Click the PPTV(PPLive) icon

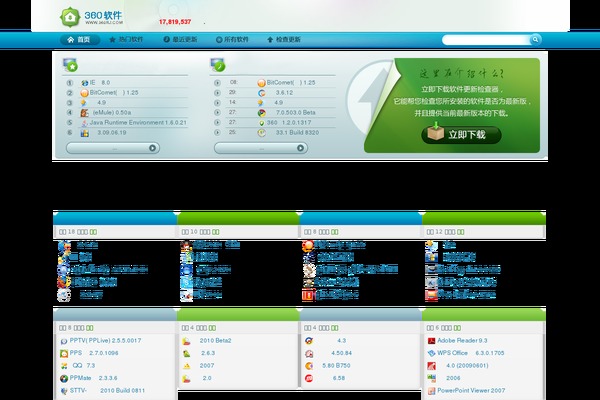point(64,341)
